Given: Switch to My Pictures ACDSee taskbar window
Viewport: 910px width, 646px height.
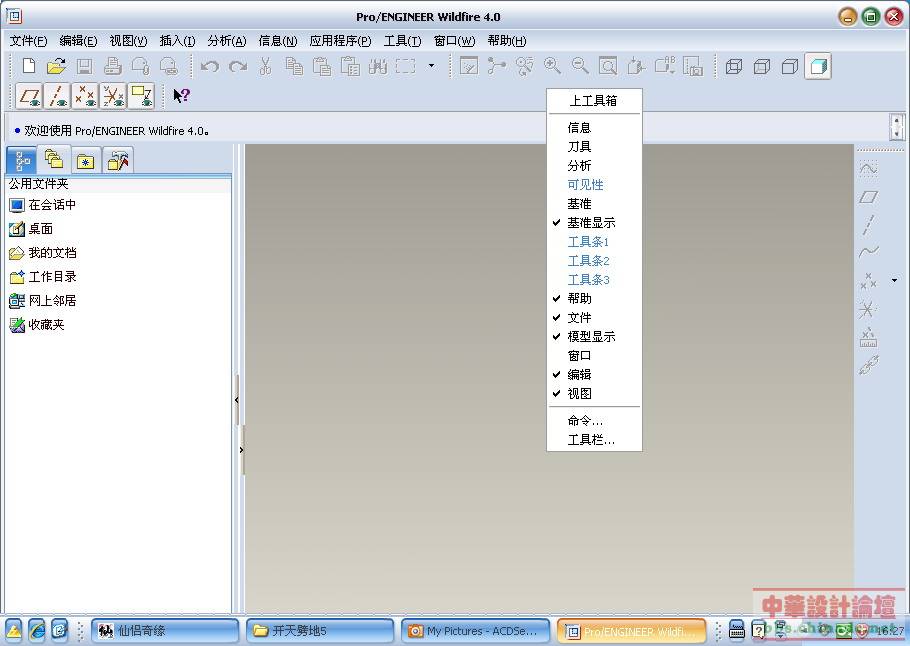Looking at the screenshot, I should [x=475, y=630].
